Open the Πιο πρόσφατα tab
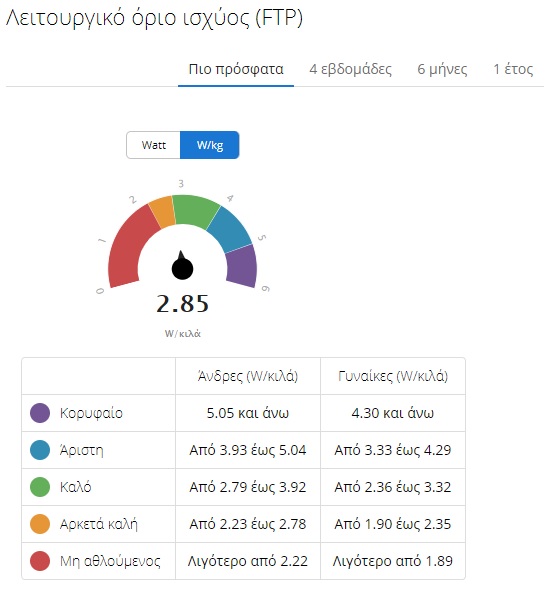The image size is (557, 590). tap(236, 70)
